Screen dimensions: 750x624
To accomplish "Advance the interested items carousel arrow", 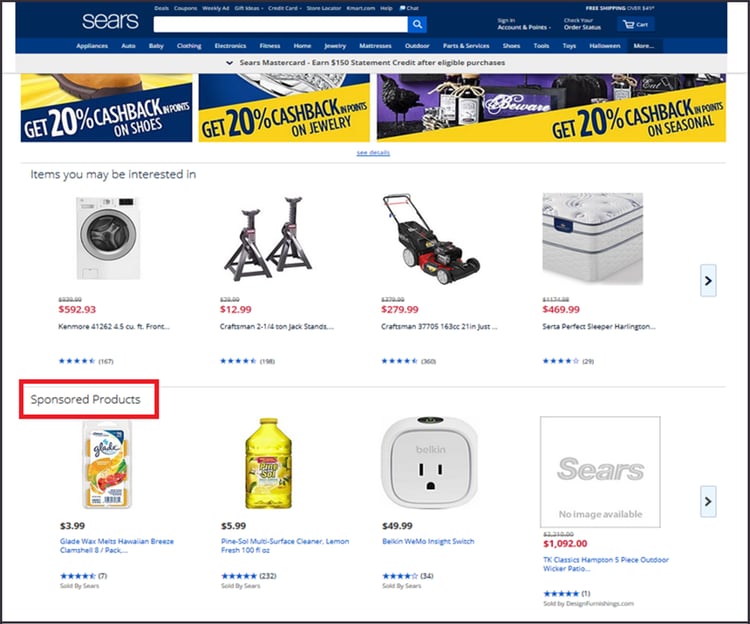I will coord(708,280).
